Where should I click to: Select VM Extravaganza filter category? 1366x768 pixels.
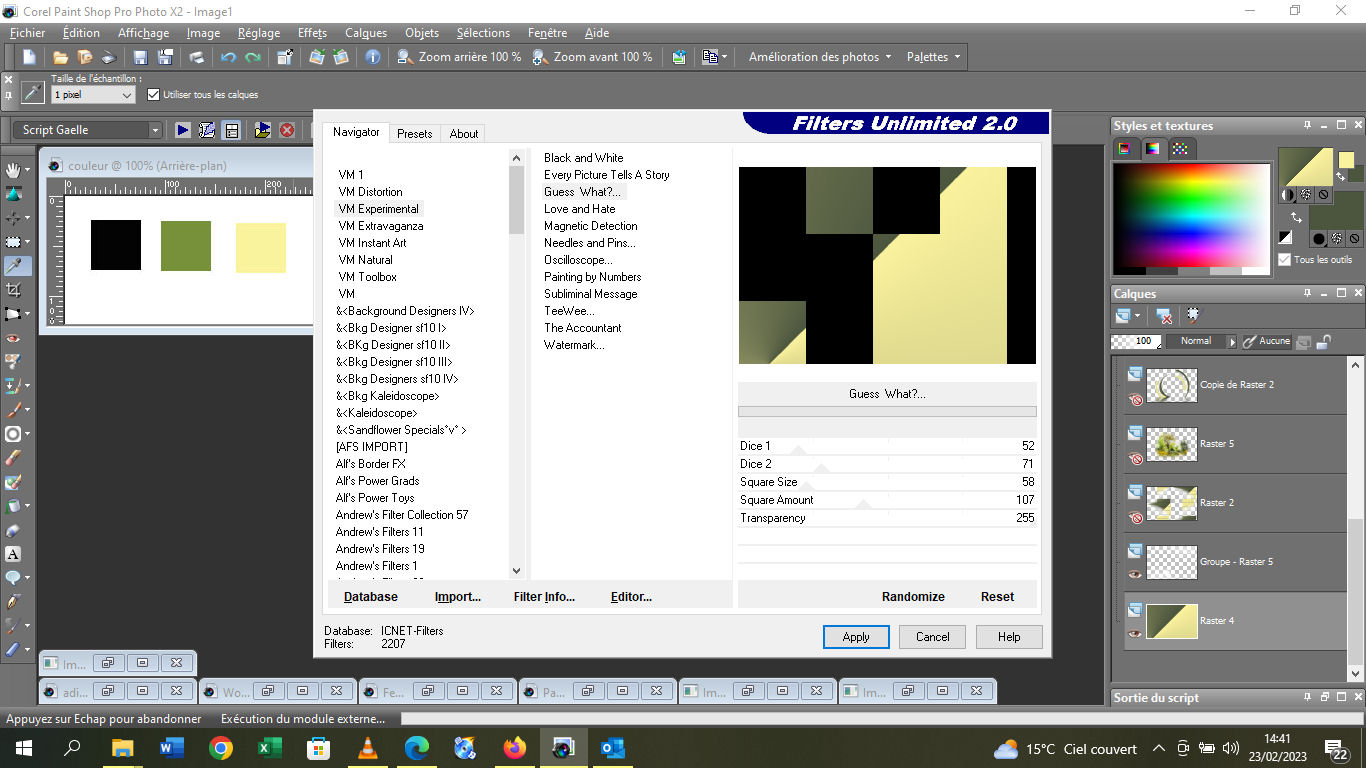point(380,226)
